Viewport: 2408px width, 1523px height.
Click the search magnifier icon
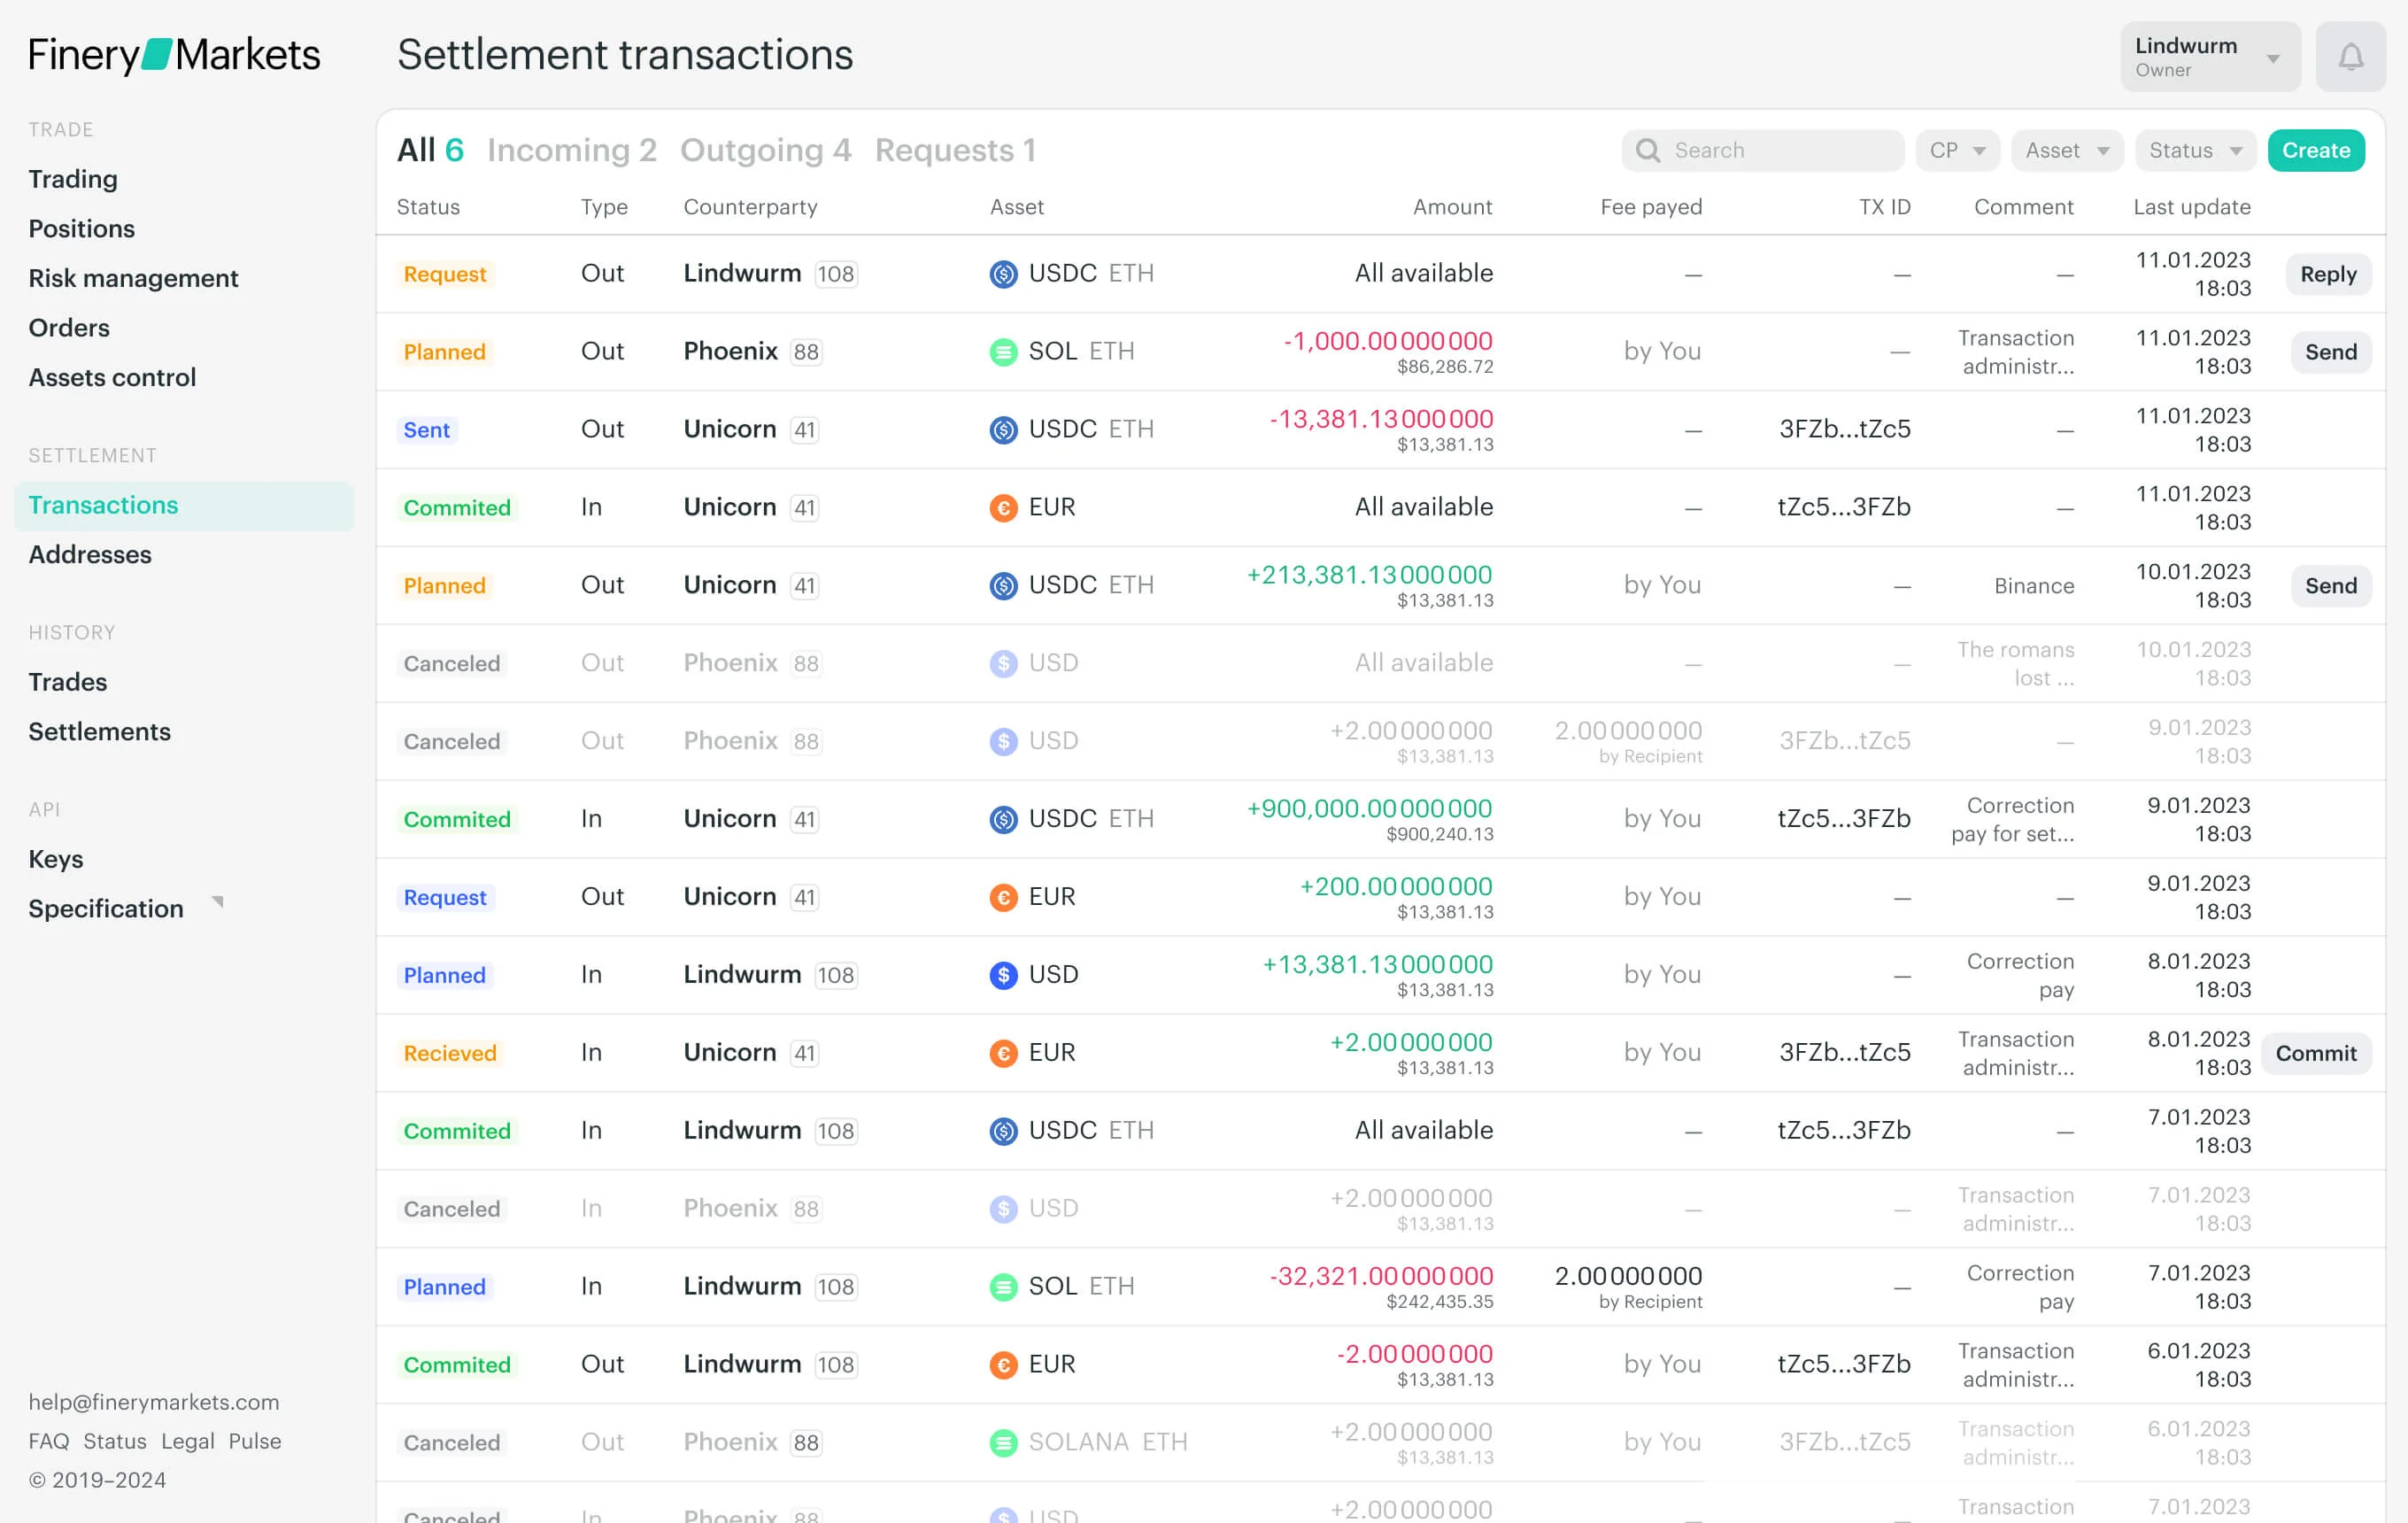[x=1647, y=150]
